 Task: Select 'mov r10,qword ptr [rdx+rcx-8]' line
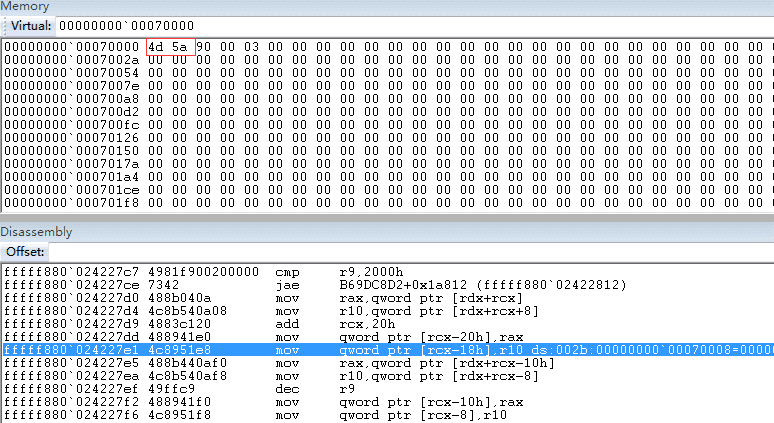tap(388, 376)
